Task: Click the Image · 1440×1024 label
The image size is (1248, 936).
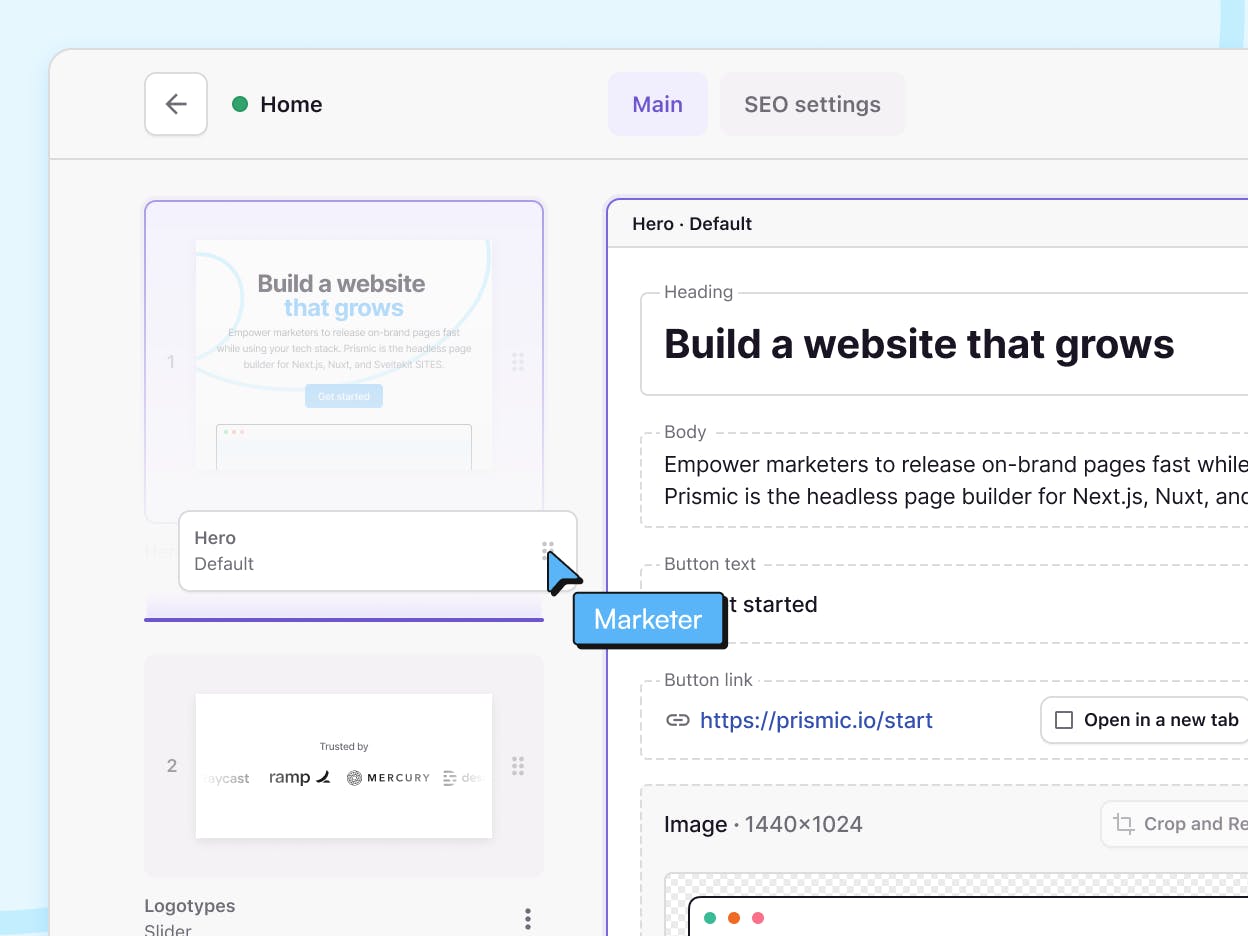Action: [x=763, y=825]
